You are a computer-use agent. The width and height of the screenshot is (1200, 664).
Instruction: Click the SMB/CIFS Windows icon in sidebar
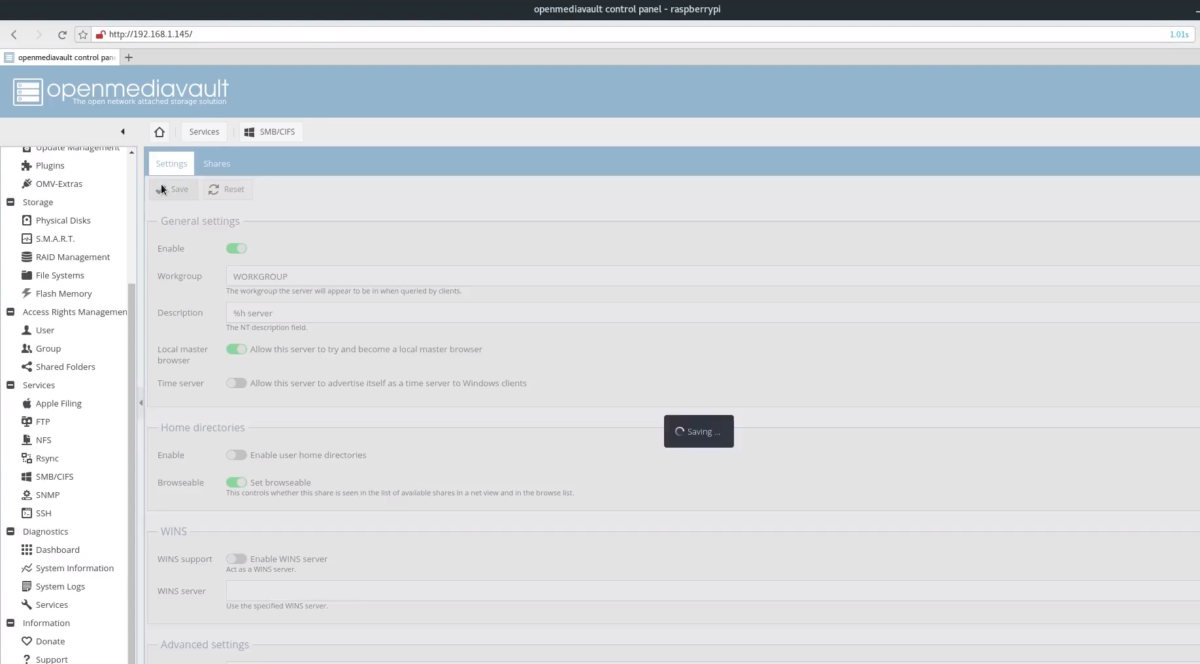click(x=27, y=477)
